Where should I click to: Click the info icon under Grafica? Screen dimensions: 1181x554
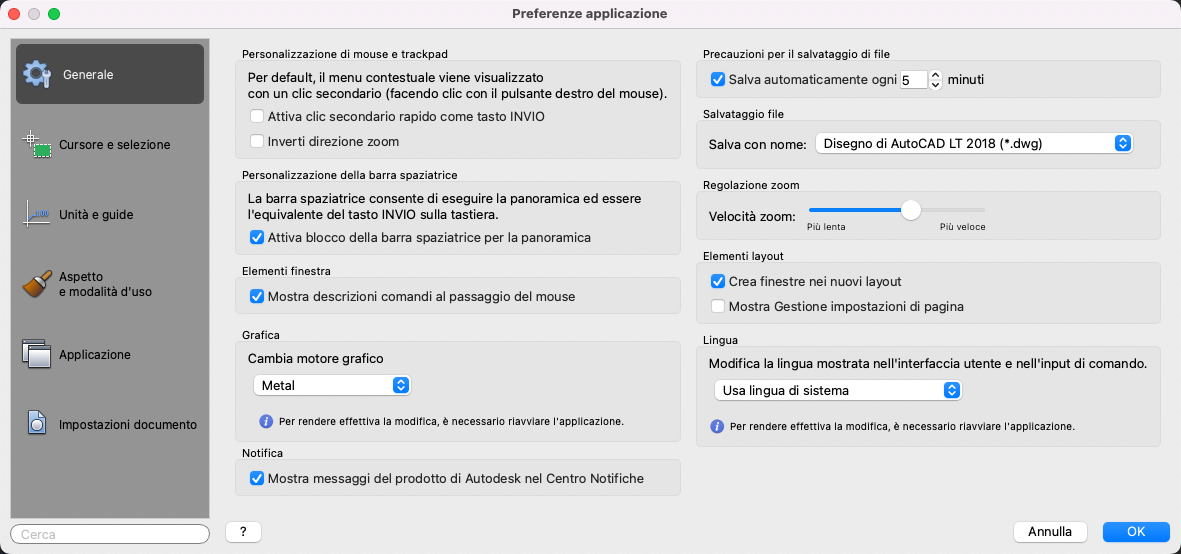tap(266, 421)
